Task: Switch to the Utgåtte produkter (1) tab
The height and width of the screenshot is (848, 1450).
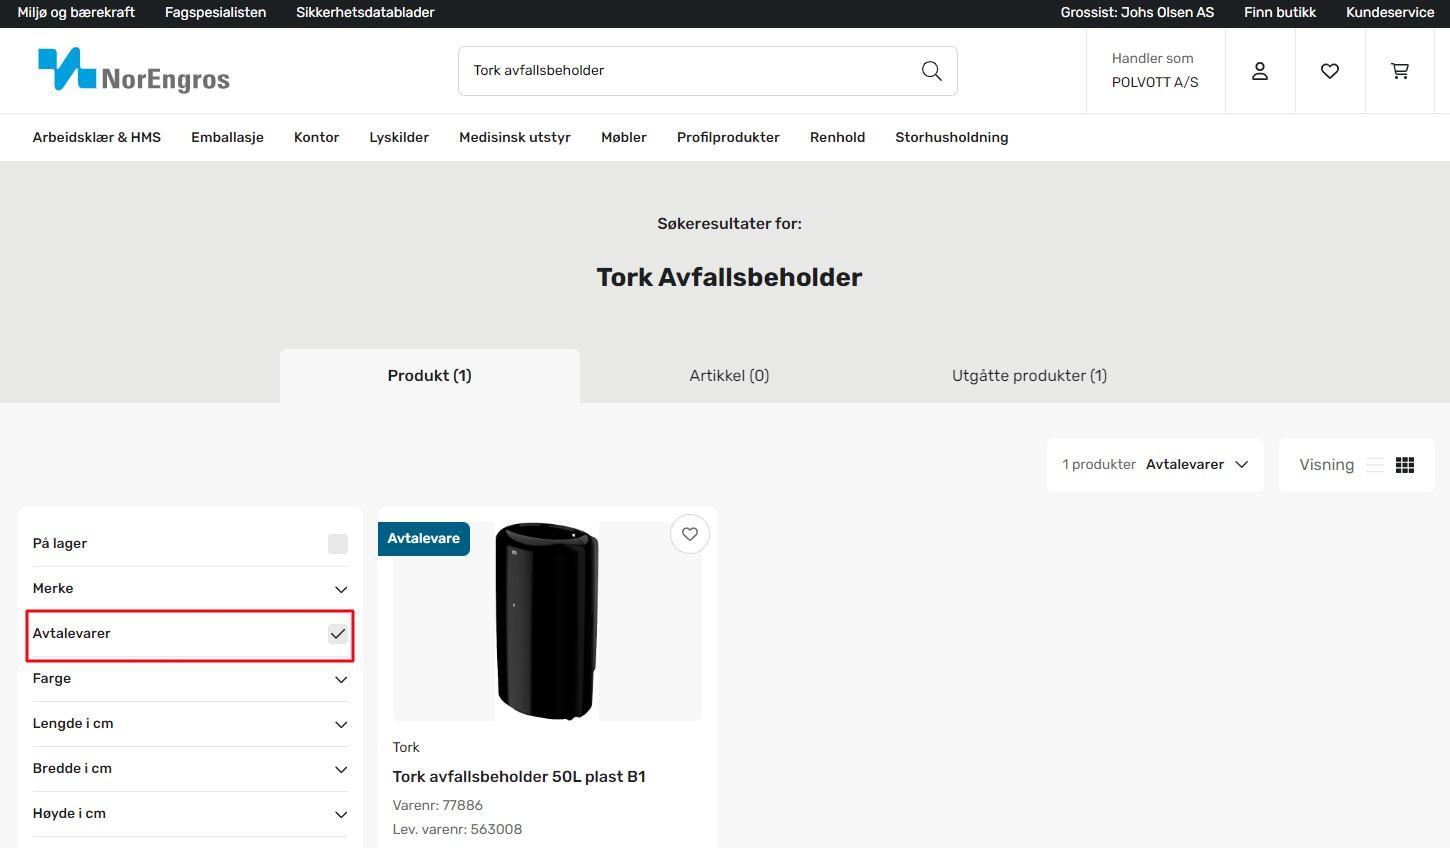Action: [1029, 376]
